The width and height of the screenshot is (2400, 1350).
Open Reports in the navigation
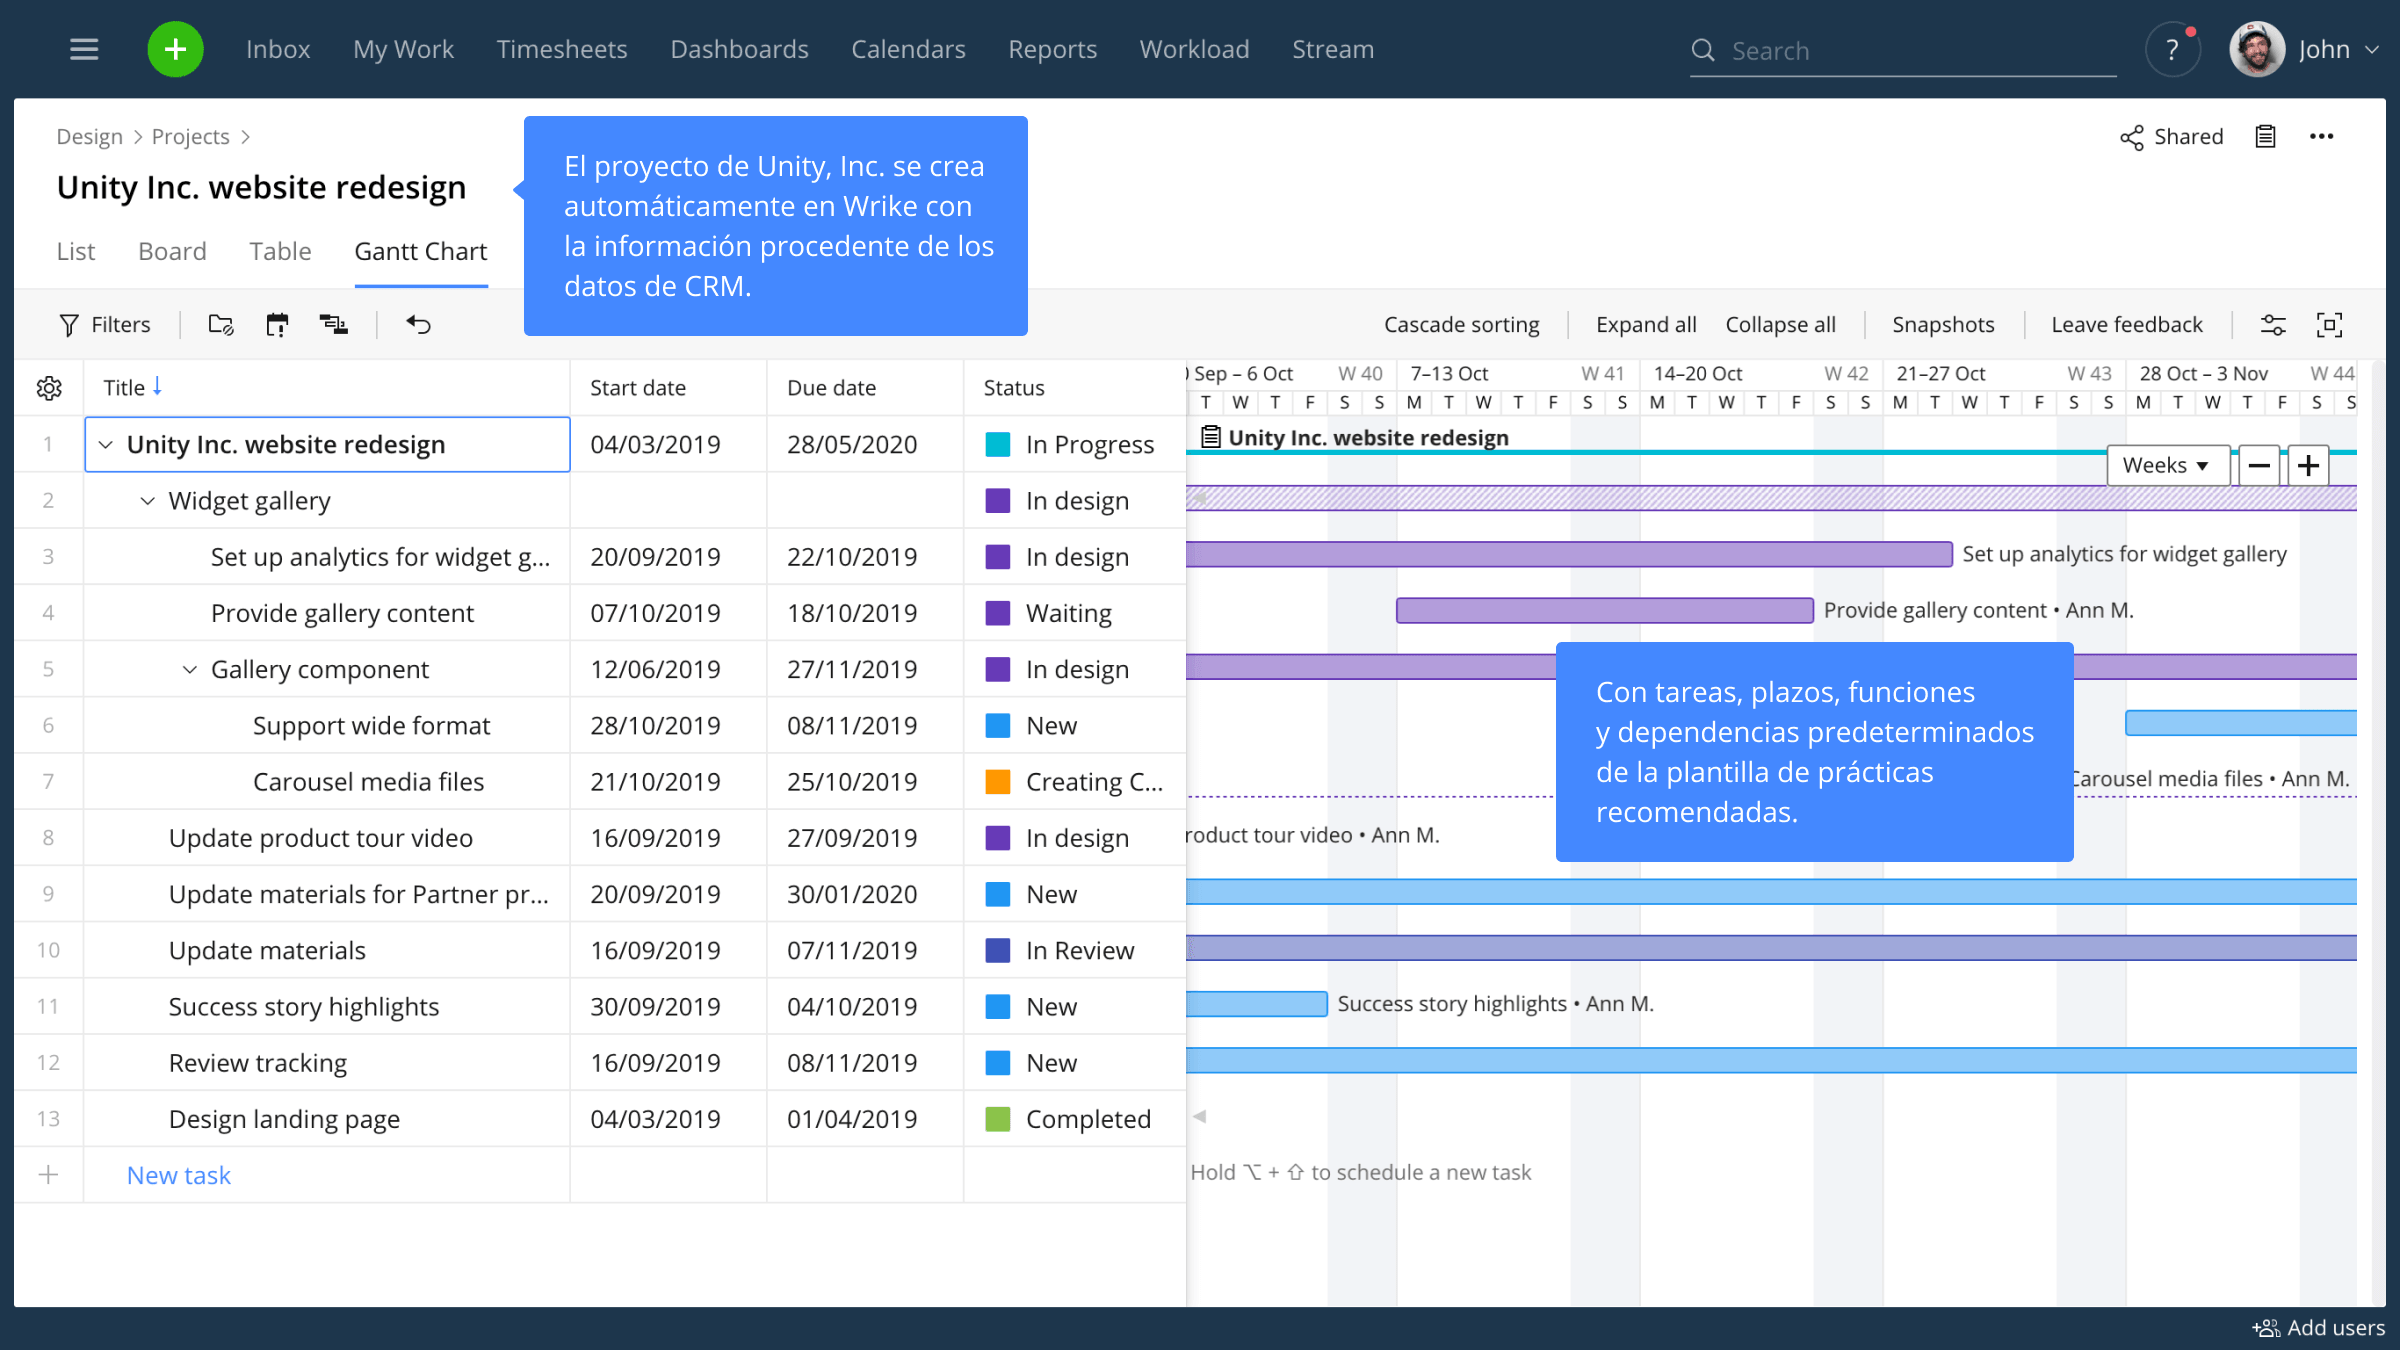coord(1052,49)
